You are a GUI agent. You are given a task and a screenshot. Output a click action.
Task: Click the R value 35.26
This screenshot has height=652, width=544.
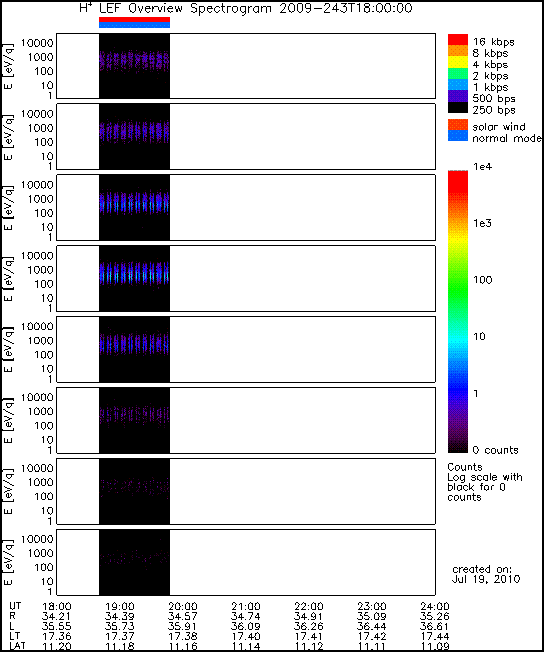435,616
